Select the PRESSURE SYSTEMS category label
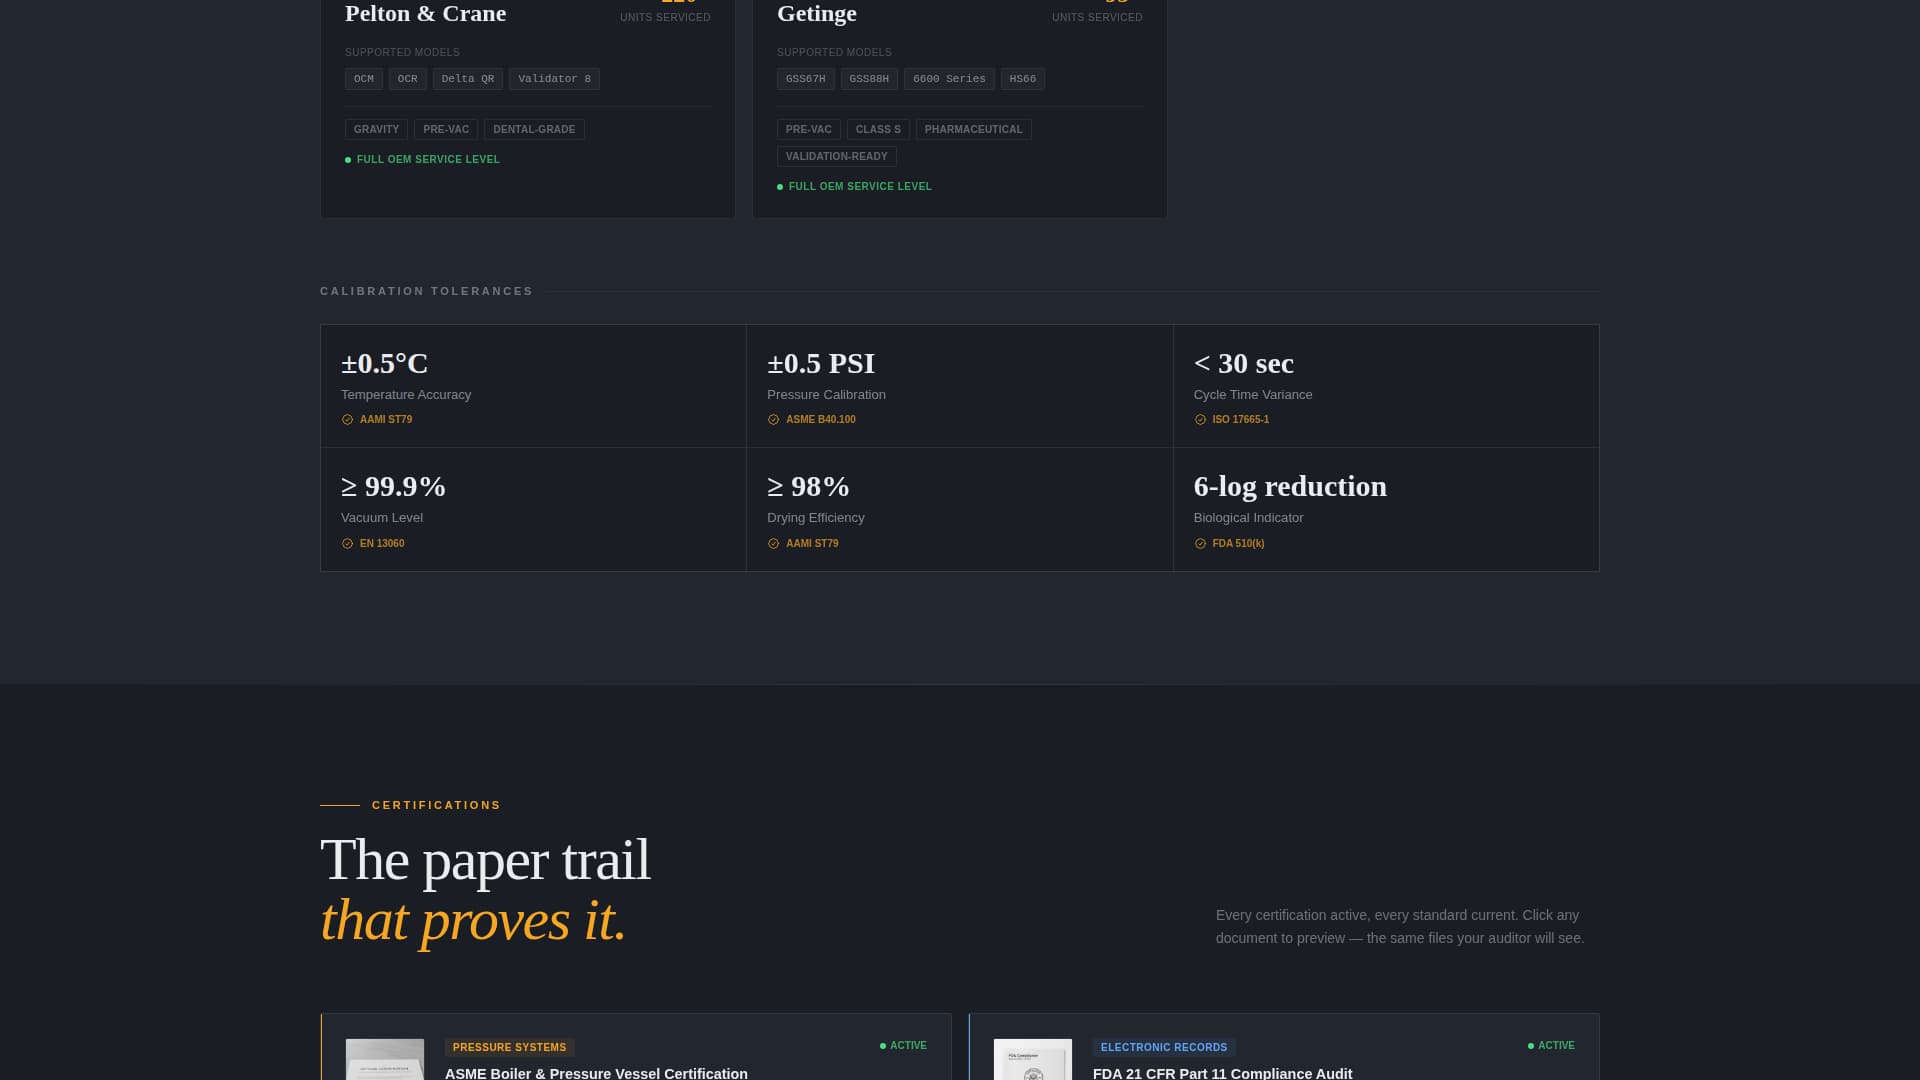Viewport: 1920px width, 1080px height. tap(509, 1047)
